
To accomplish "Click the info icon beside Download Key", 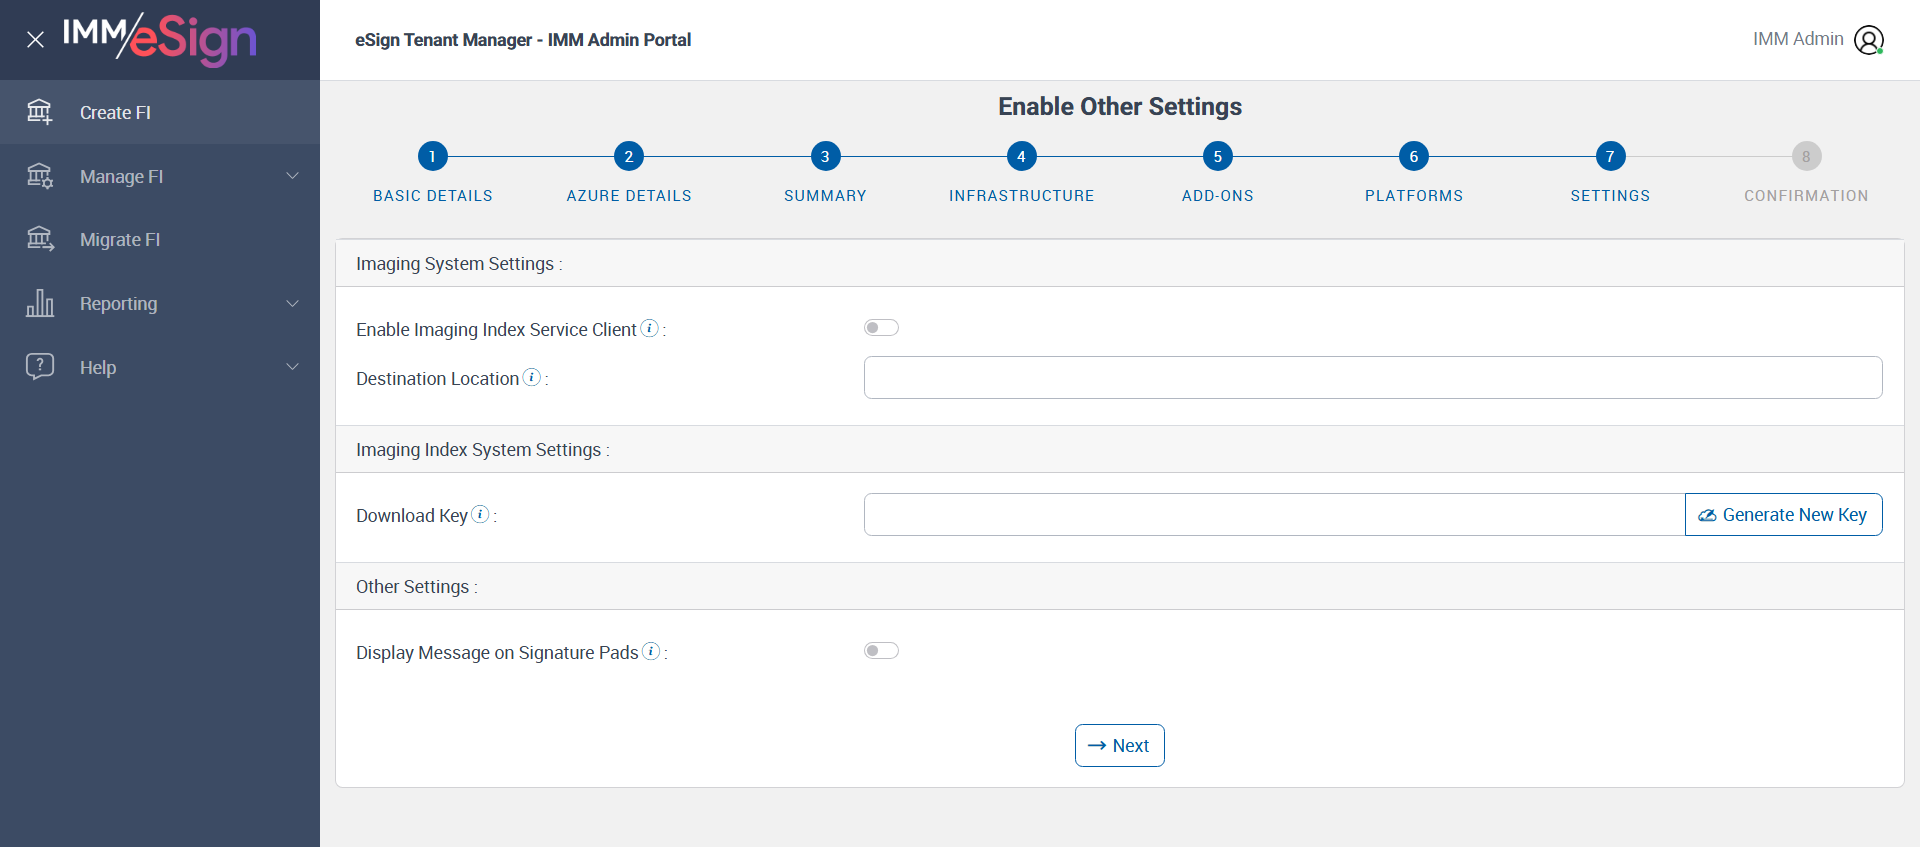I will 480,514.
